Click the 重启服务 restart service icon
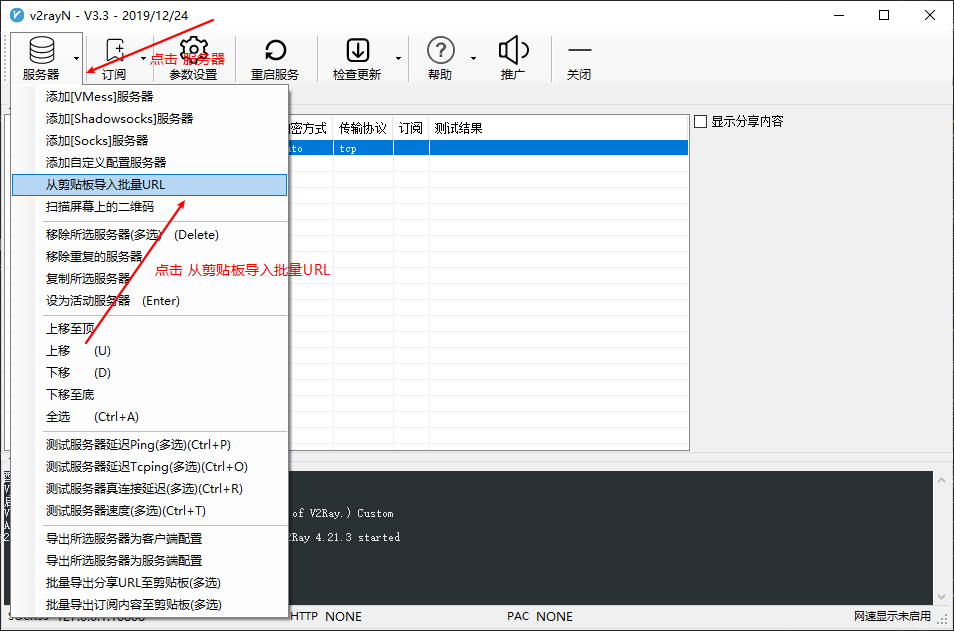 275,50
